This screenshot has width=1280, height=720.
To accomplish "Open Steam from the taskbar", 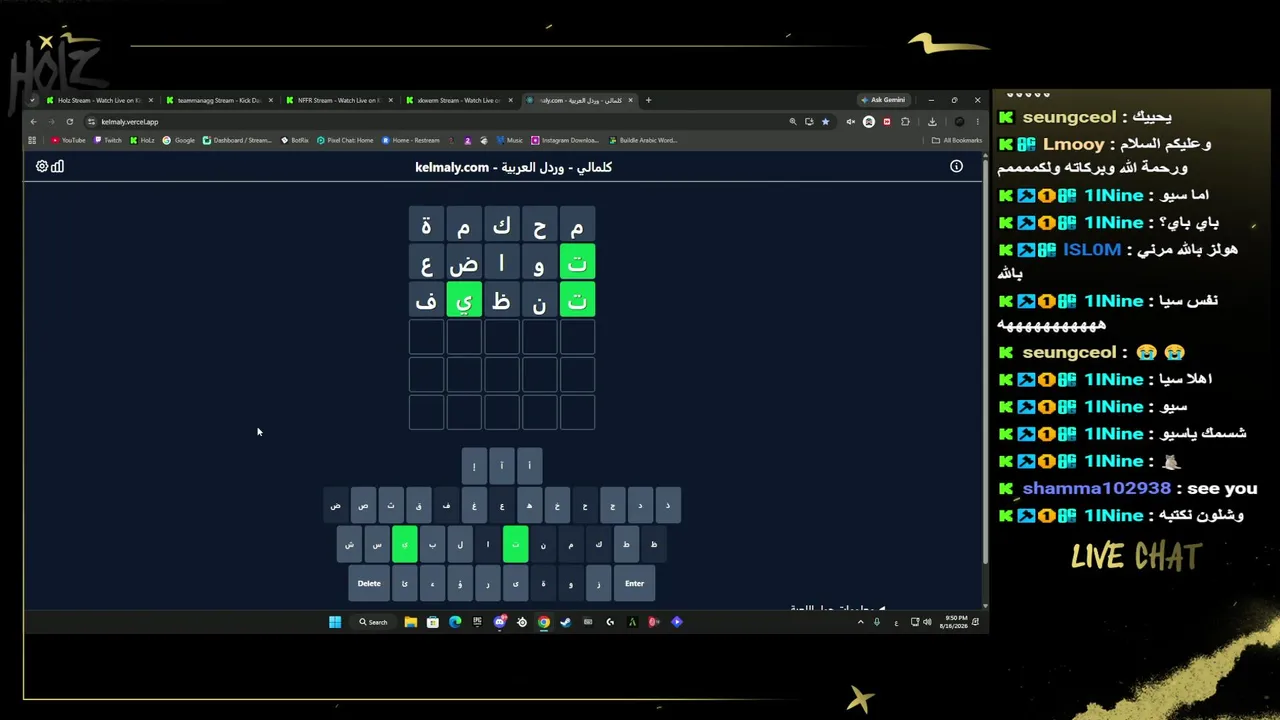I will 565,622.
